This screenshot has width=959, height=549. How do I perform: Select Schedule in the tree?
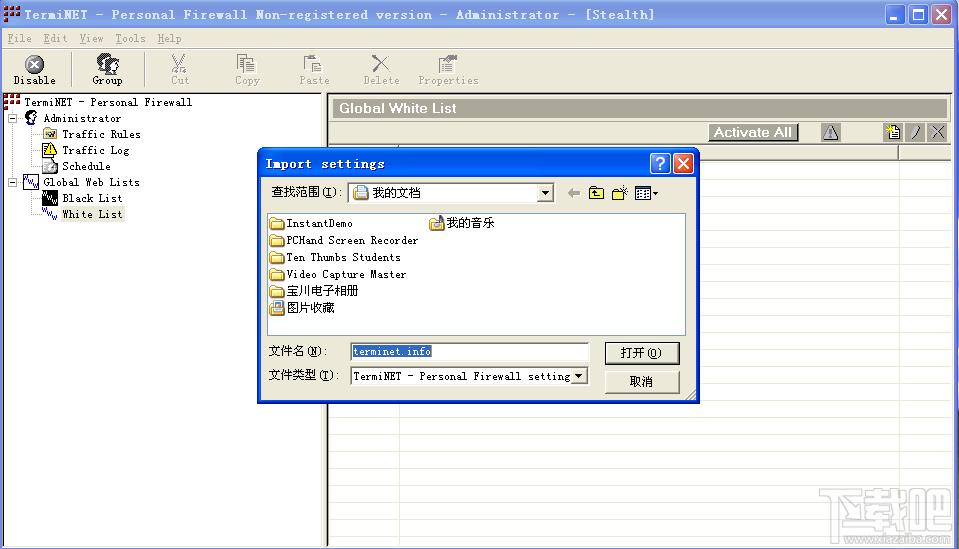pyautogui.click(x=86, y=166)
